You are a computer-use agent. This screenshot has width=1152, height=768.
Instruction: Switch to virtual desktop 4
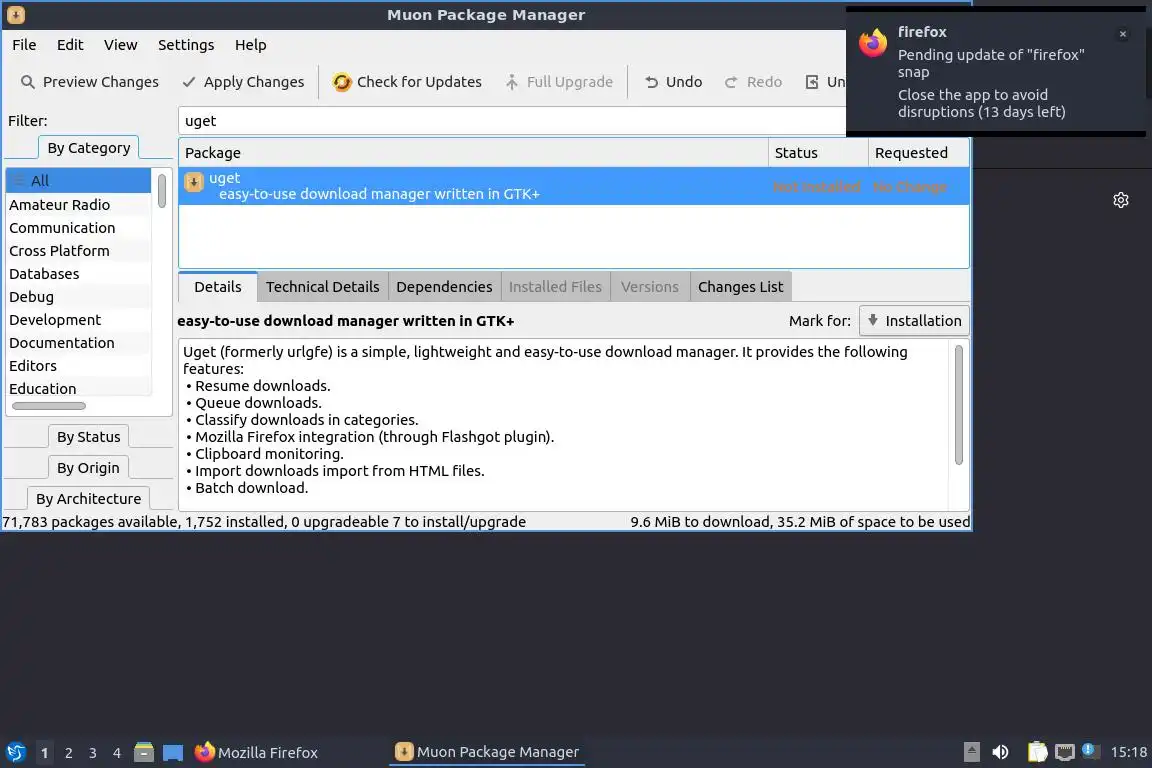coord(117,753)
